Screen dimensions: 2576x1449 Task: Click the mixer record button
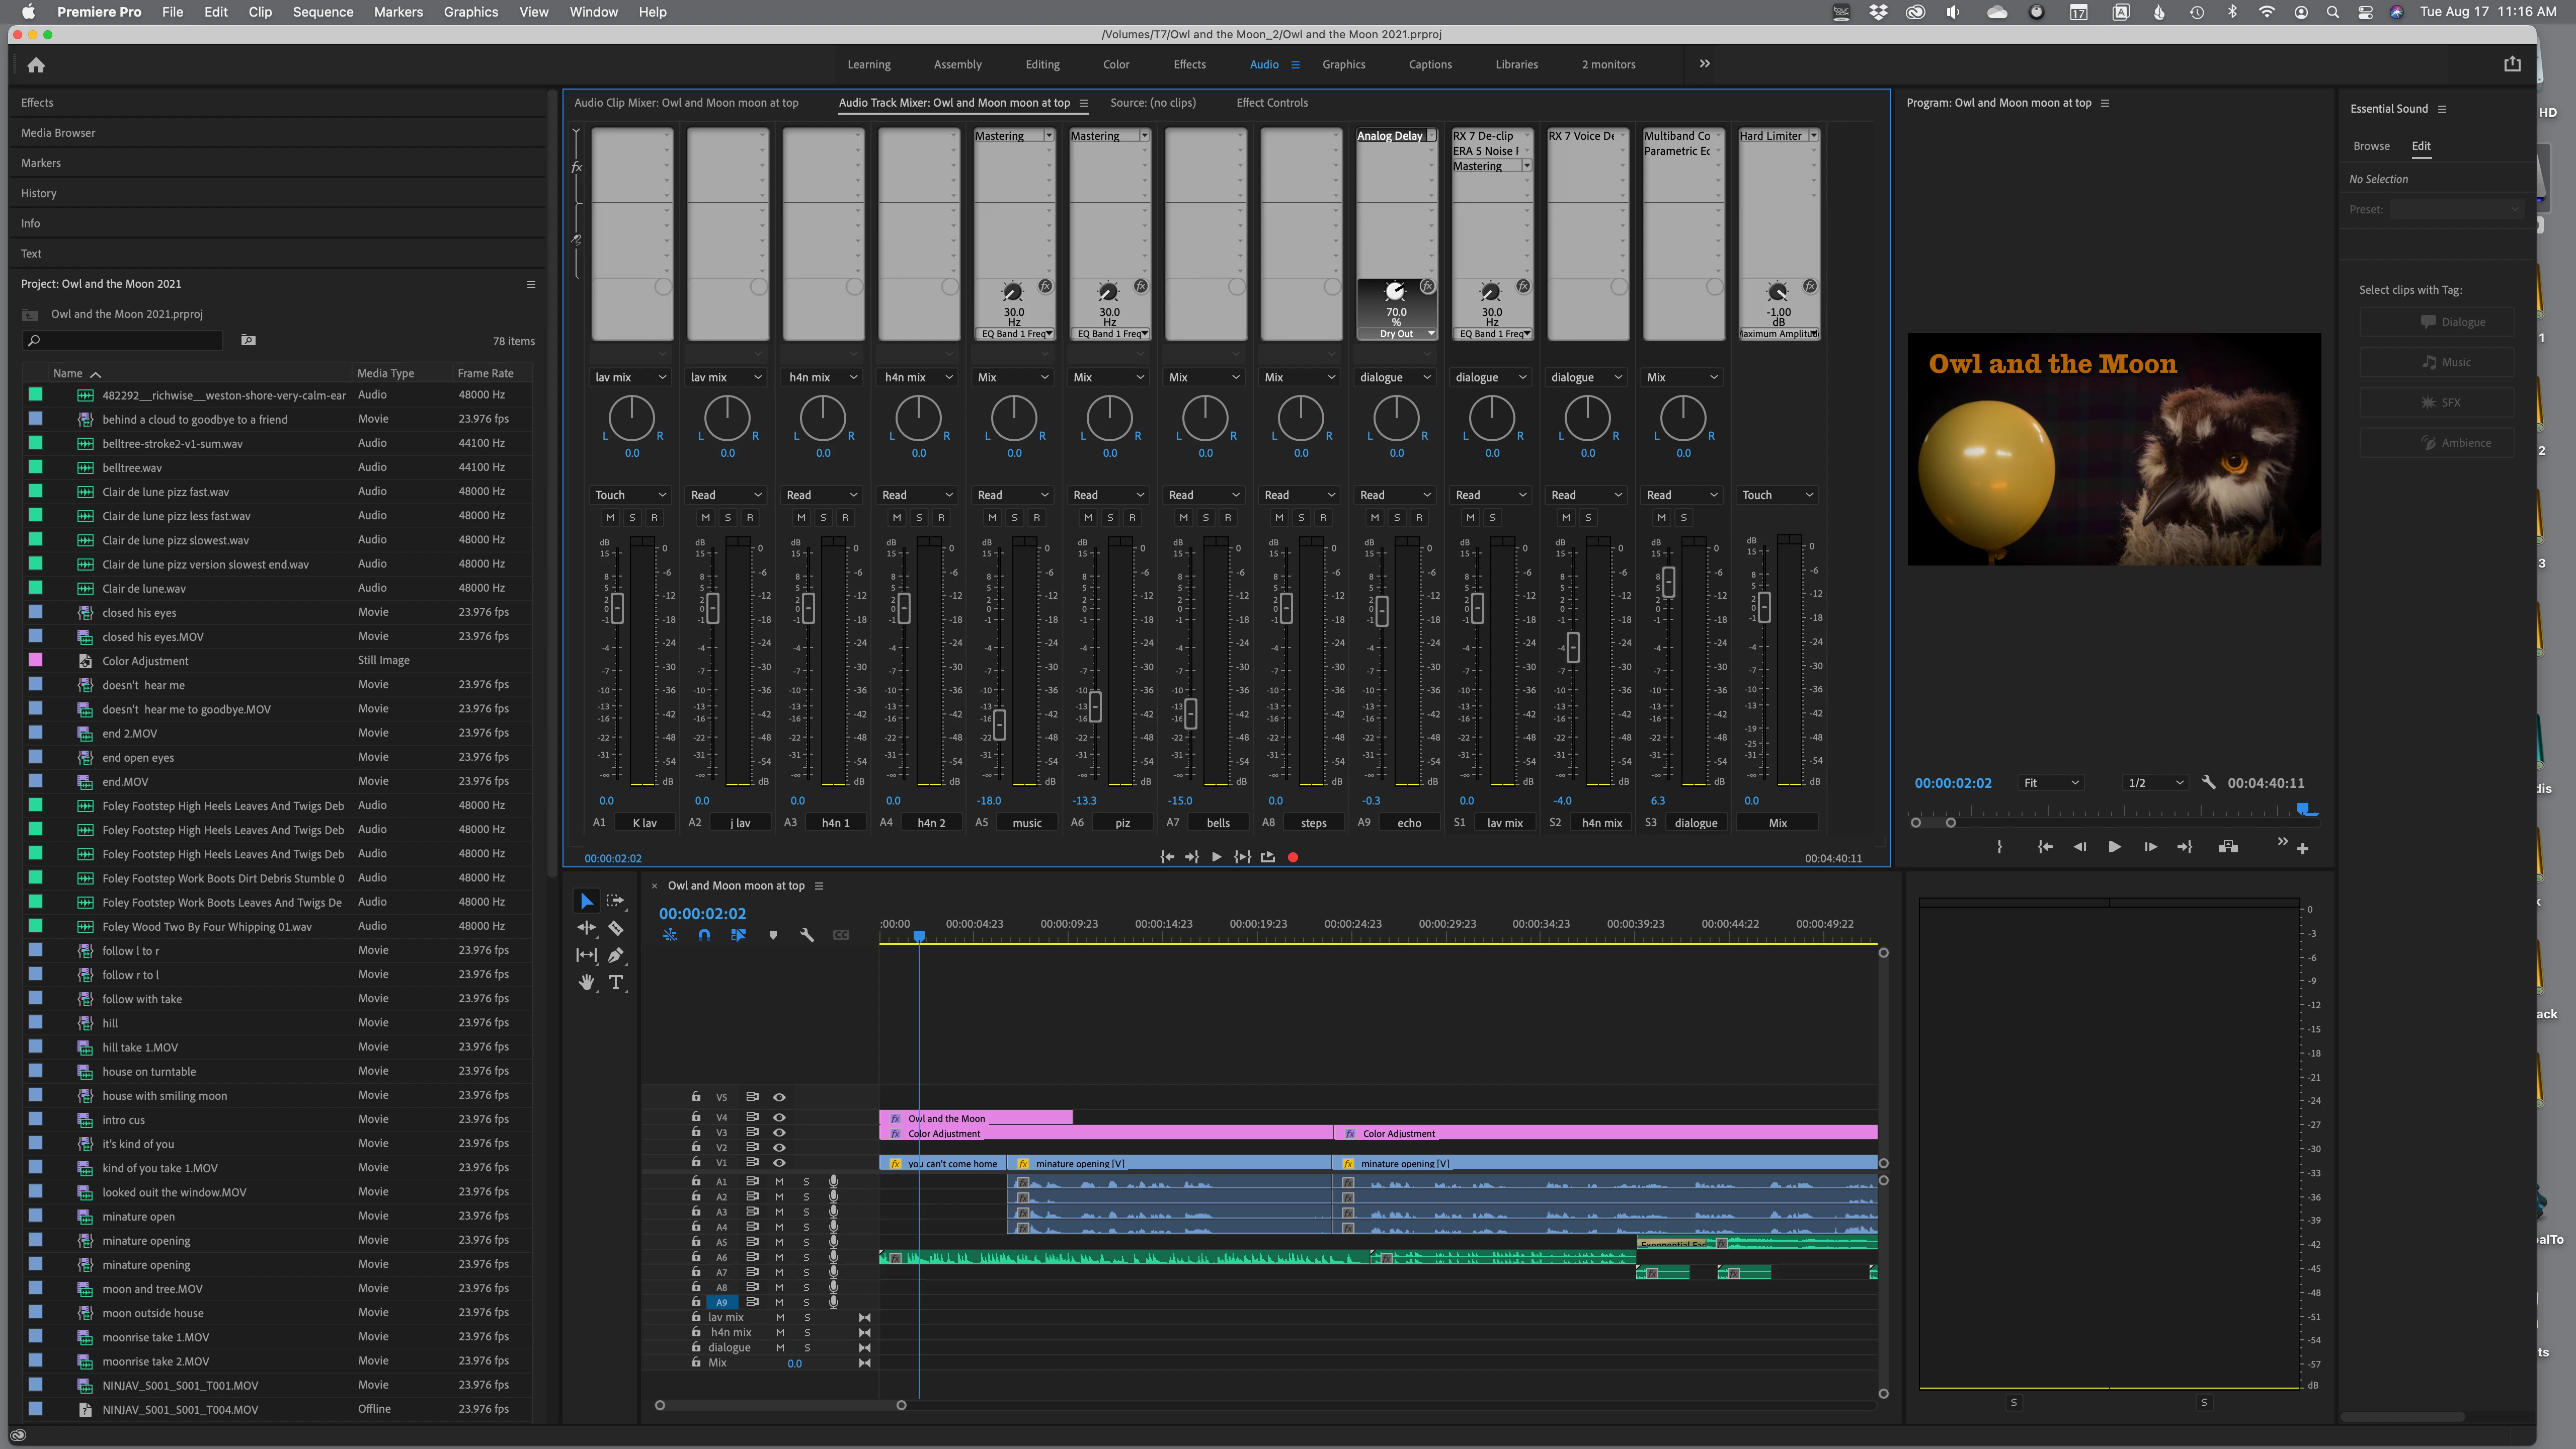click(1292, 857)
